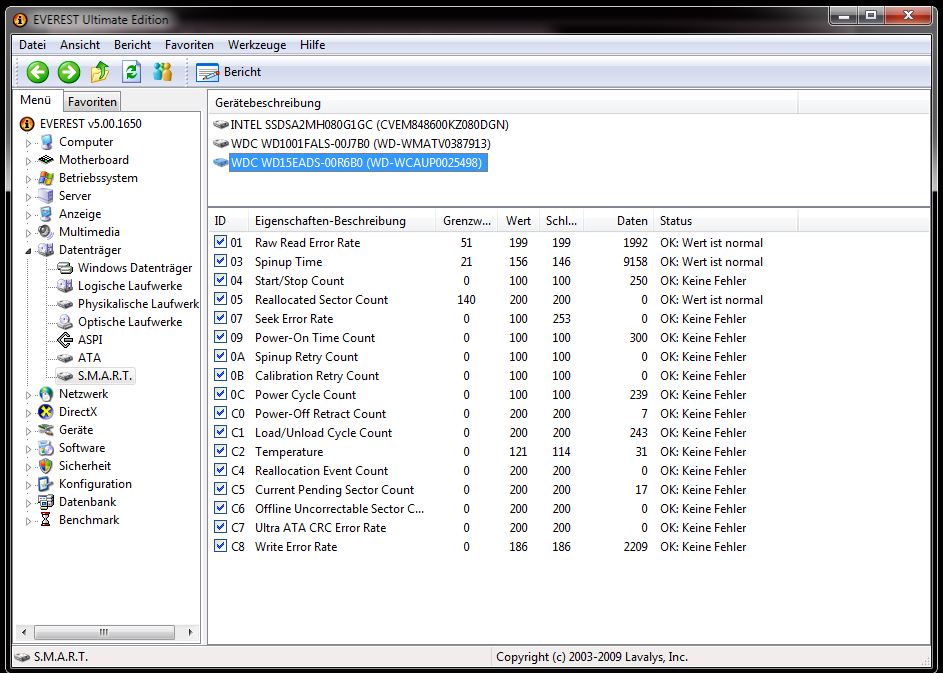Toggle the Write Error Rate checkbox
The width and height of the screenshot is (943, 673).
(220, 546)
